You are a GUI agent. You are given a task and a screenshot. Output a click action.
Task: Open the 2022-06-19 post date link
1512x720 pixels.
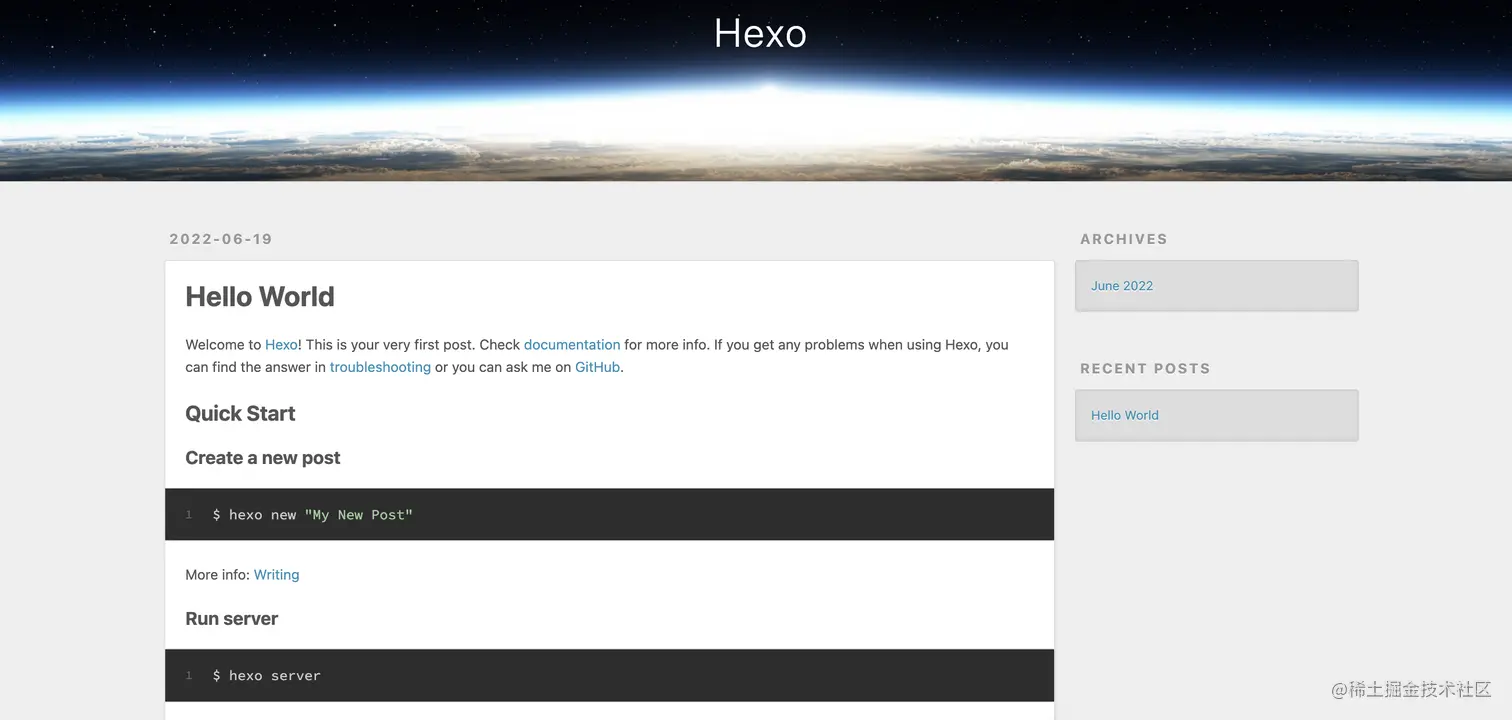click(221, 239)
